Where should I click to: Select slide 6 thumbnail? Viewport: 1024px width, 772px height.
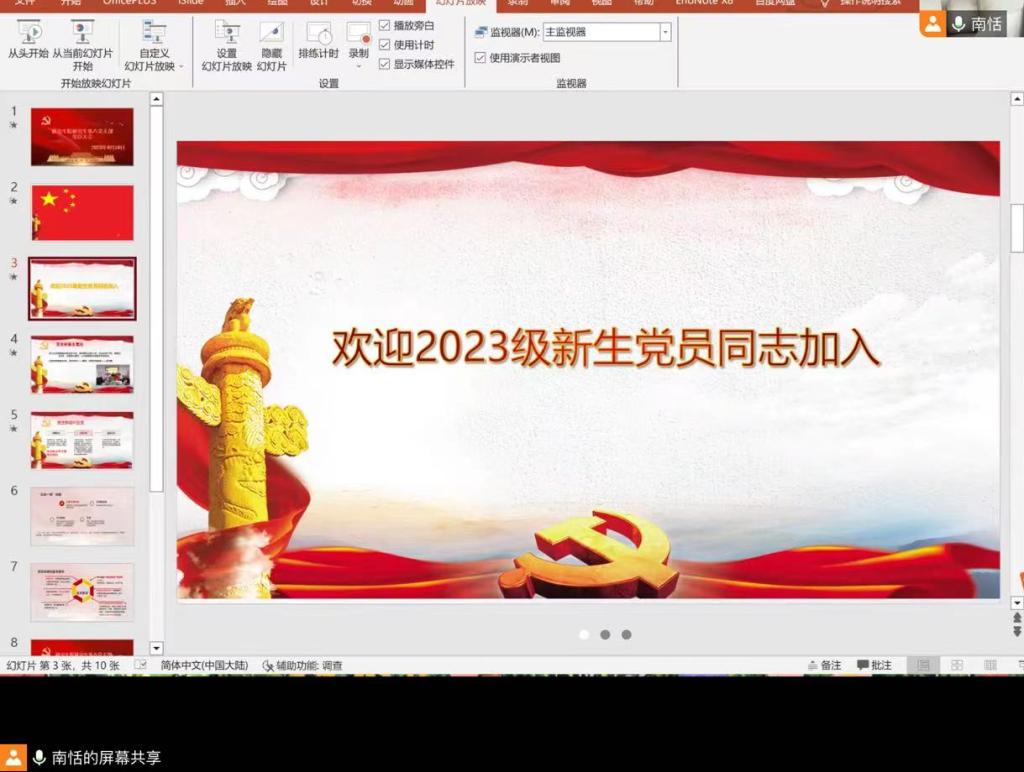tap(82, 516)
